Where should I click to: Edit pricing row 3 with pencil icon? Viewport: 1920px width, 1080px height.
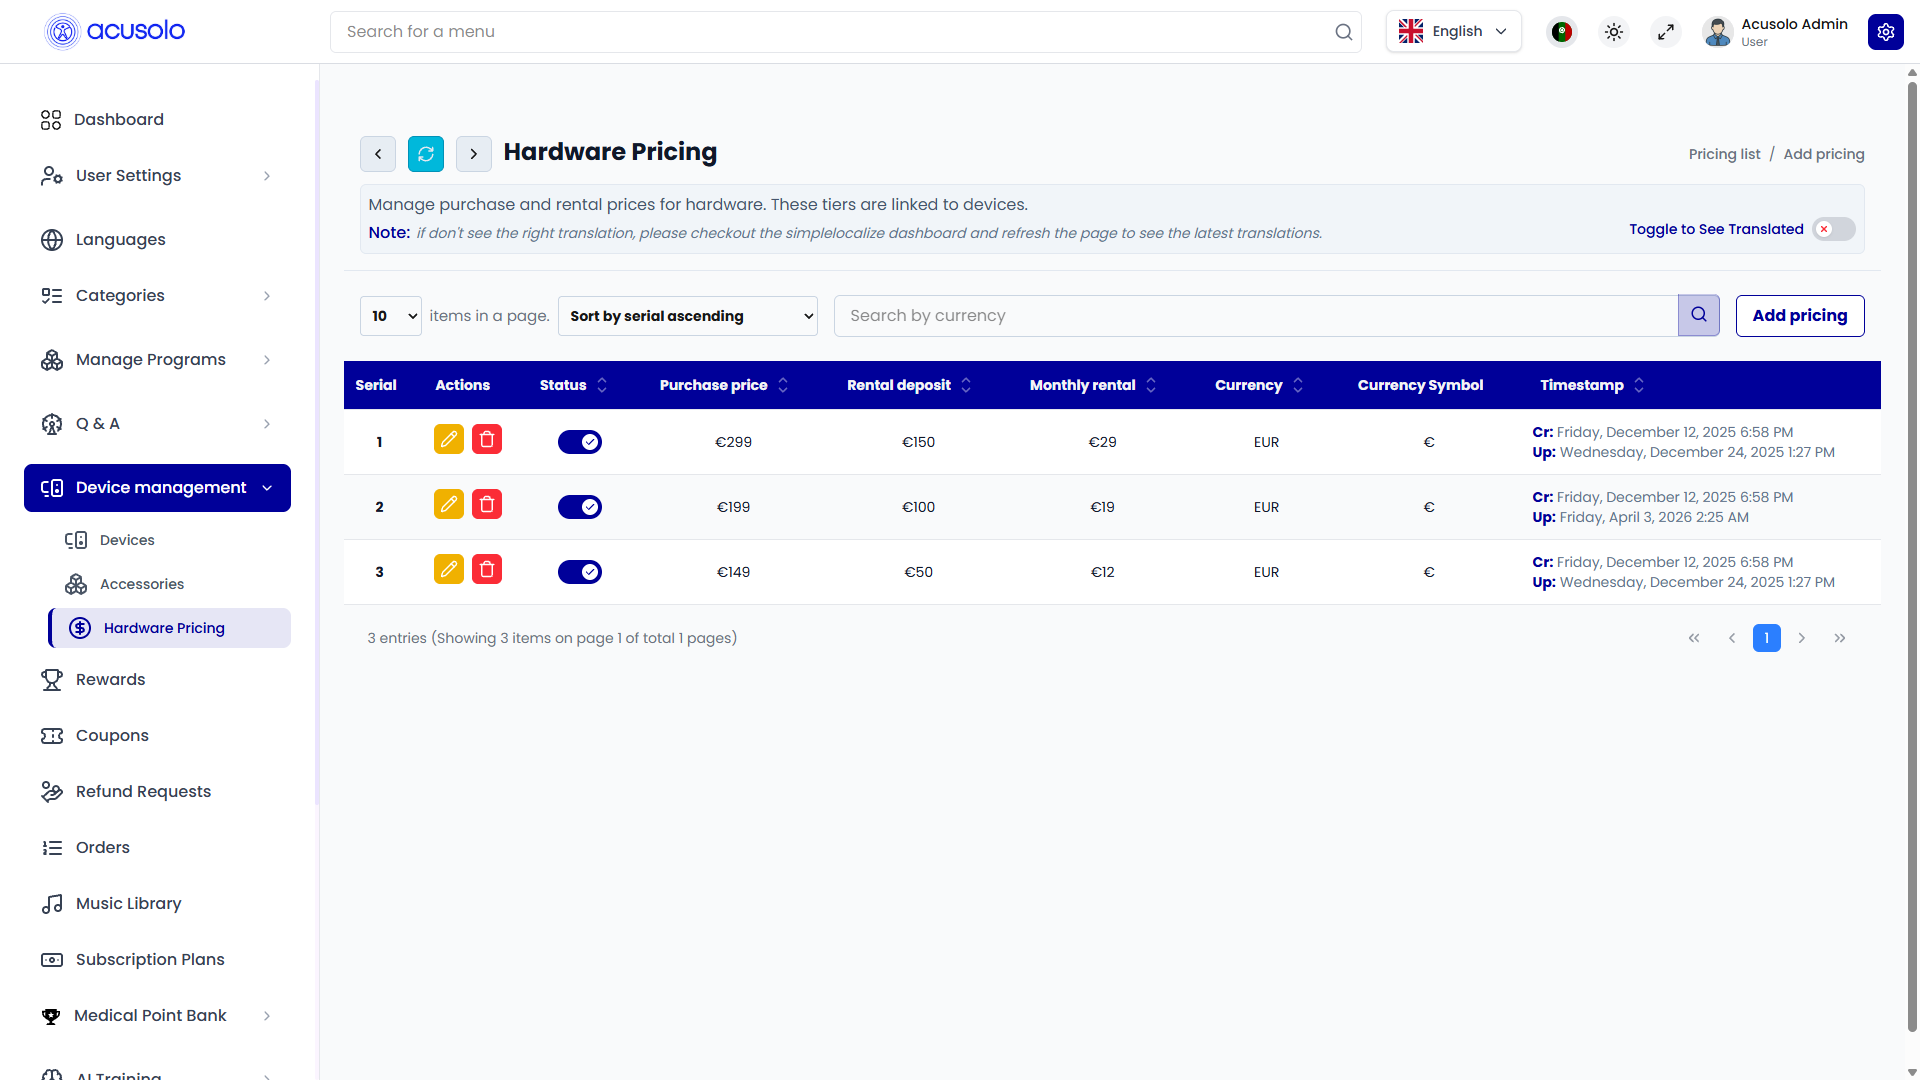[449, 569]
